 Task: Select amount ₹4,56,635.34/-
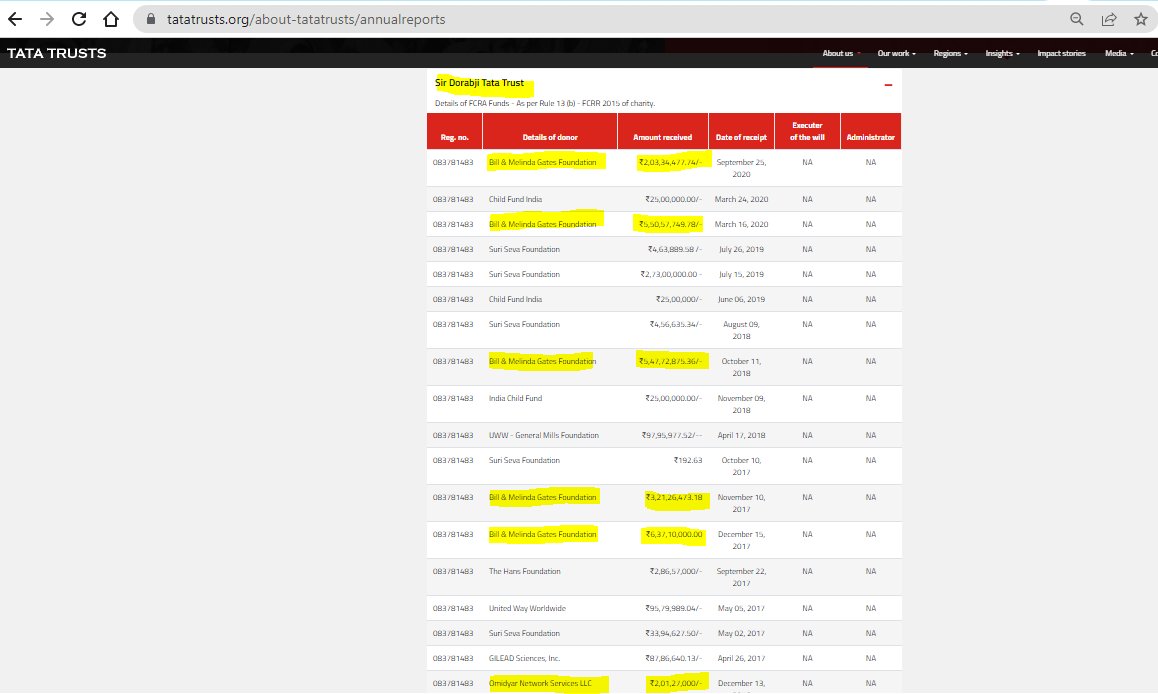(x=676, y=324)
